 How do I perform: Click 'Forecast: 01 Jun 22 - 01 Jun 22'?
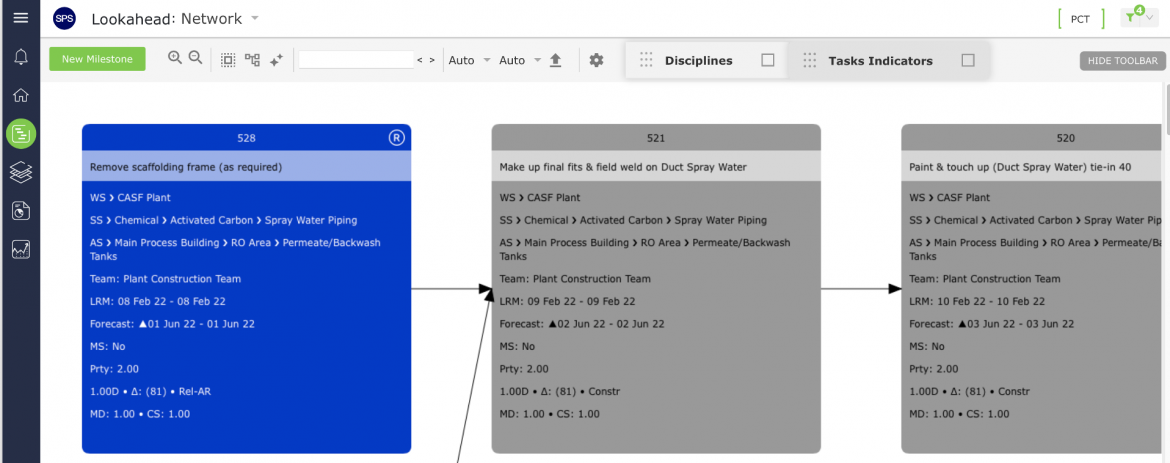(x=172, y=324)
